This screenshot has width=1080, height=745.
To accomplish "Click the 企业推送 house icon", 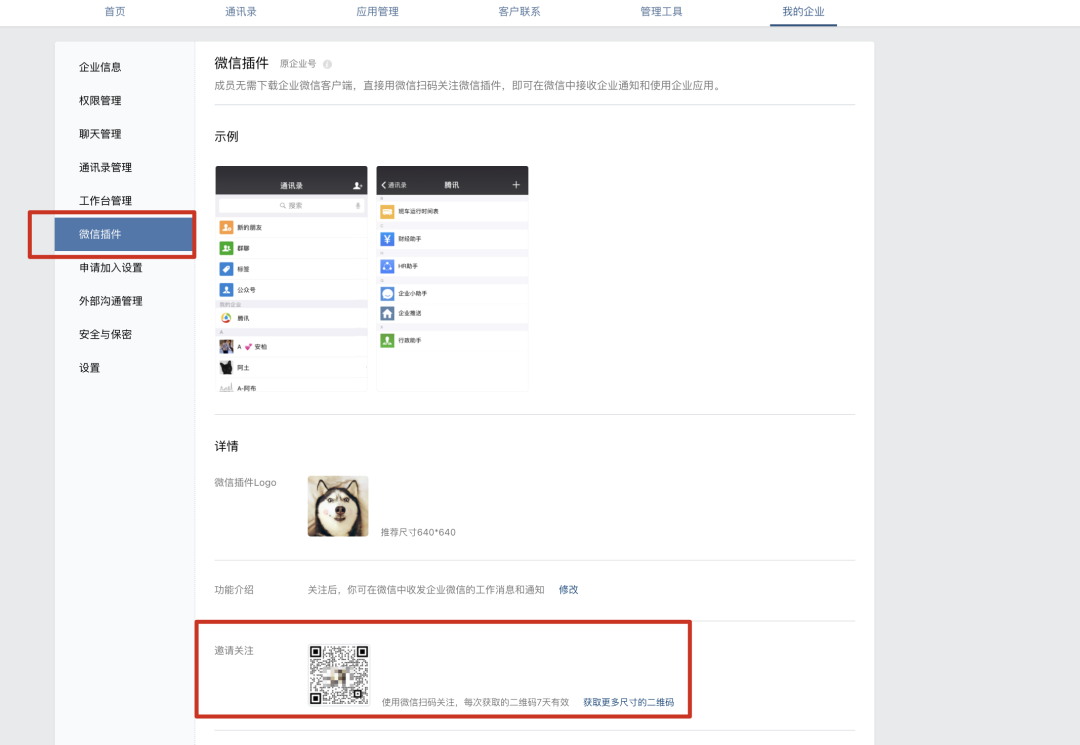I will point(387,313).
